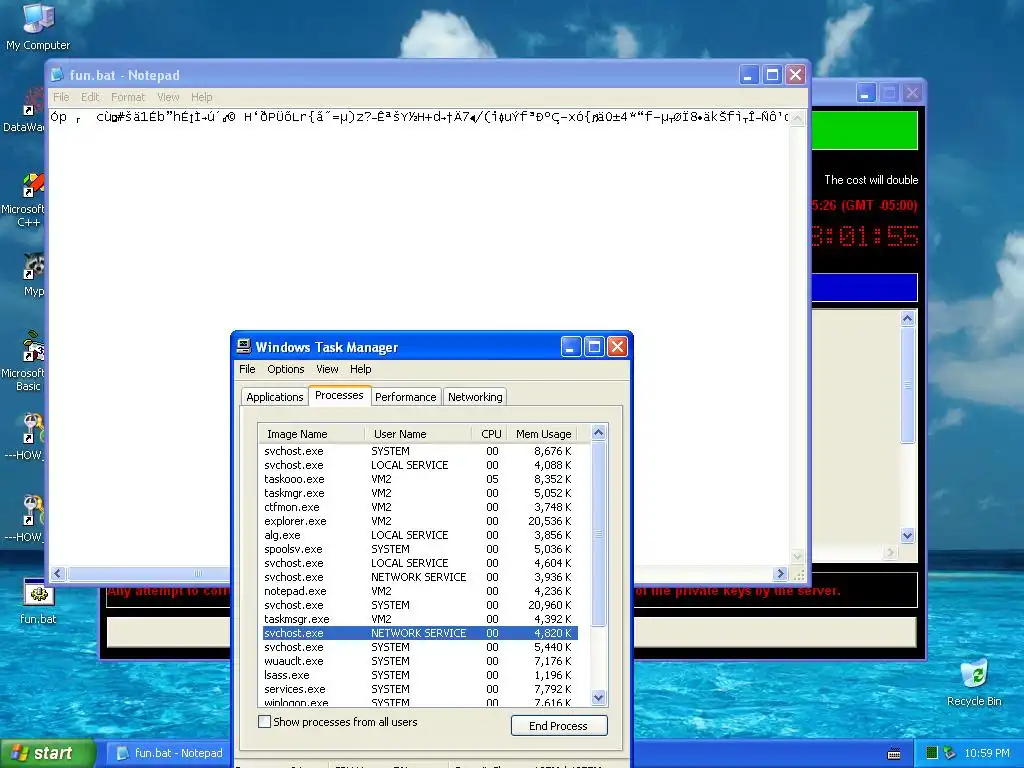Sort processes by CPU column
This screenshot has height=768, width=1024.
[x=490, y=434]
